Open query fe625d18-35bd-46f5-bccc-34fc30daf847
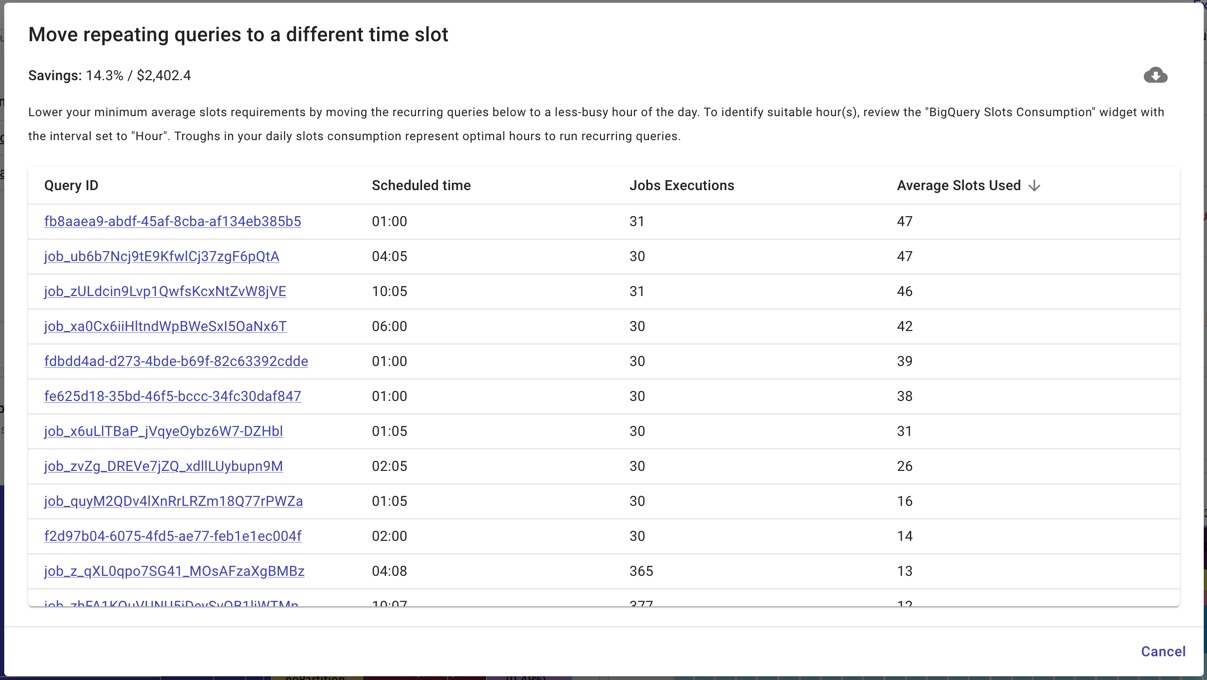This screenshot has height=680, width=1207. pyautogui.click(x=172, y=396)
